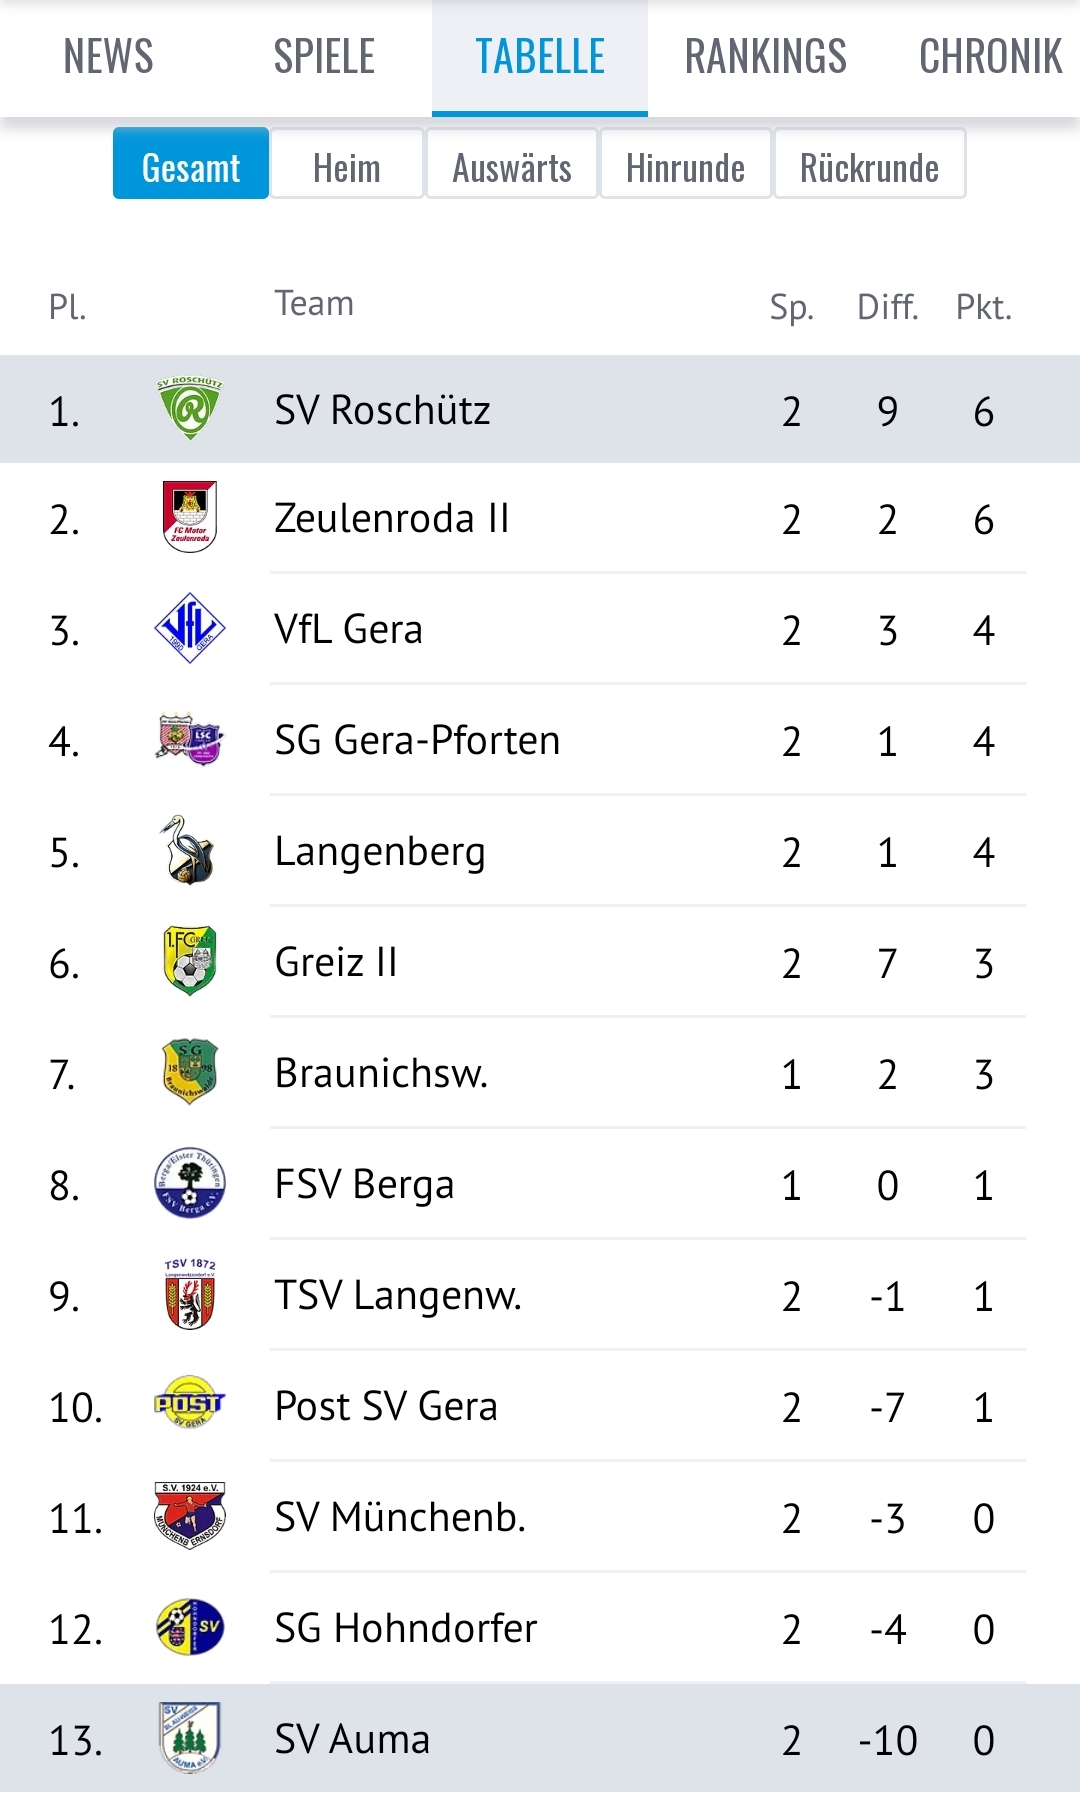Viewport: 1080px width, 1807px height.
Task: Go to the NEWS tab
Action: [x=108, y=57]
